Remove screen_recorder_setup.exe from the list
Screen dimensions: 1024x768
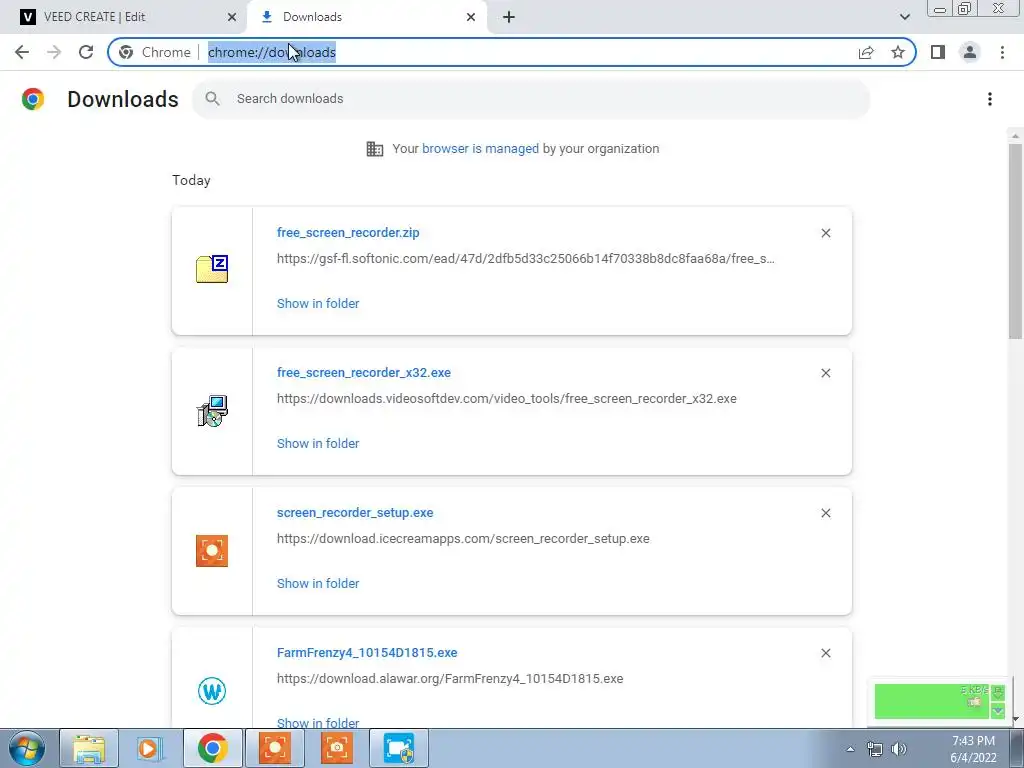825,513
